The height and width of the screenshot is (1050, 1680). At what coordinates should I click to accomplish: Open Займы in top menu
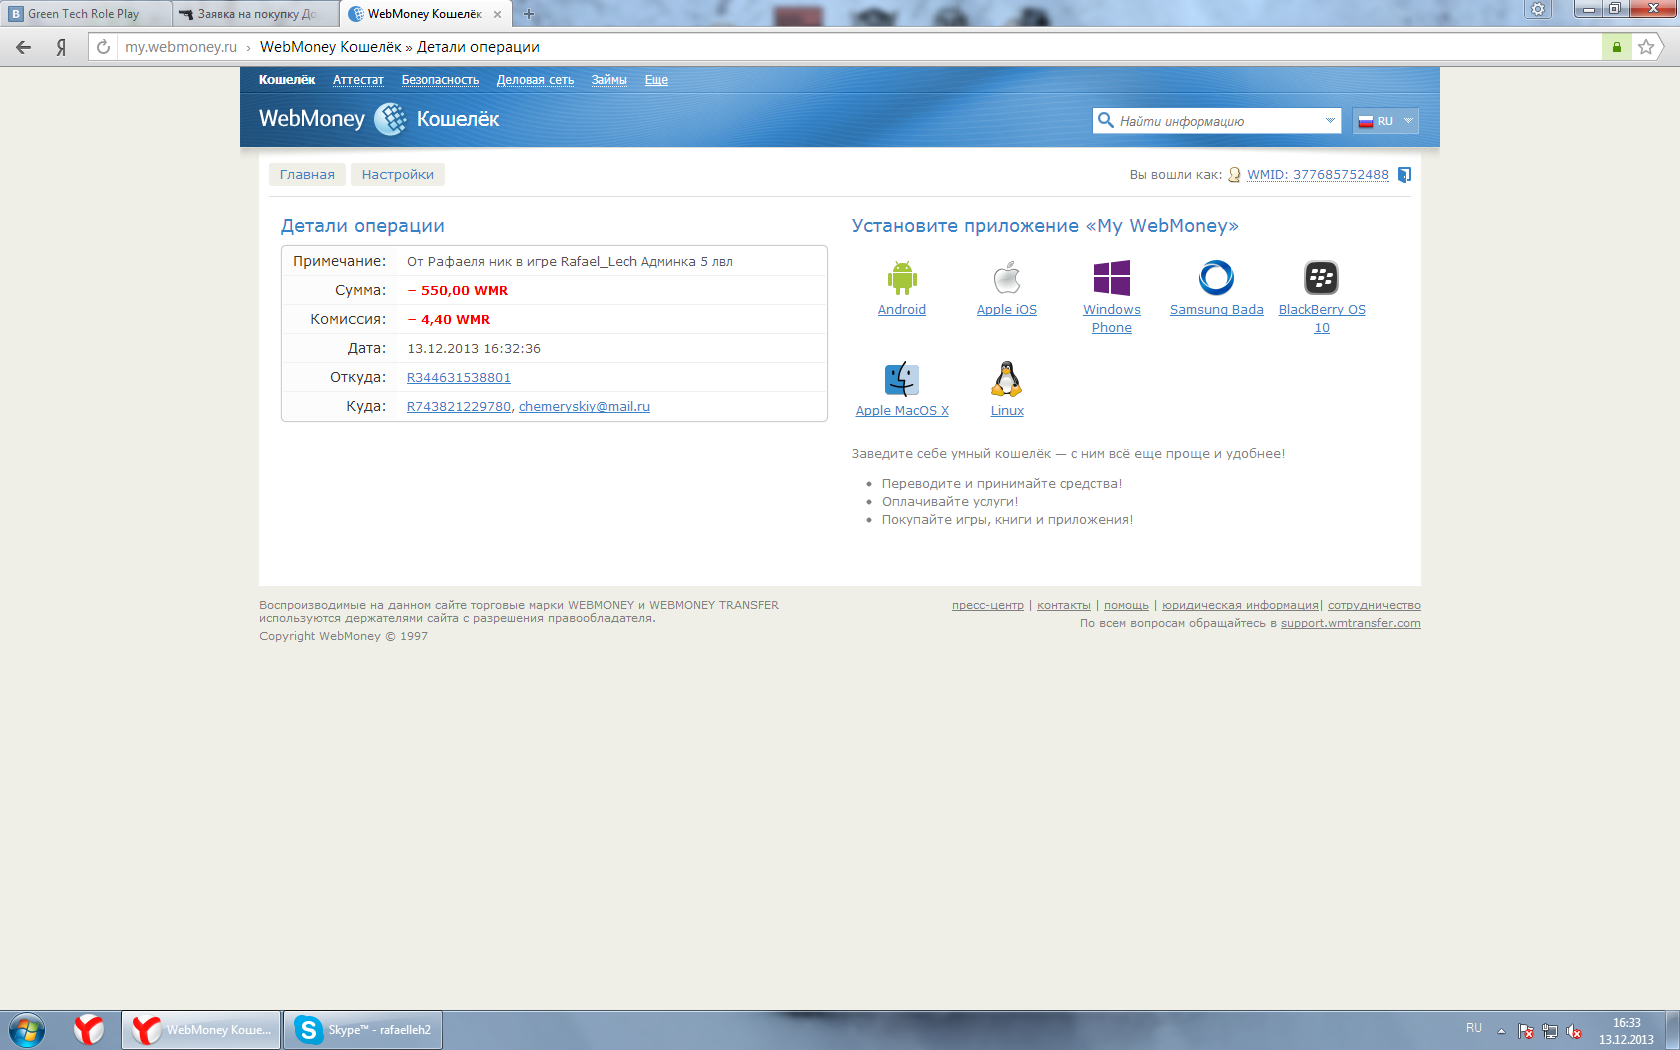[609, 80]
